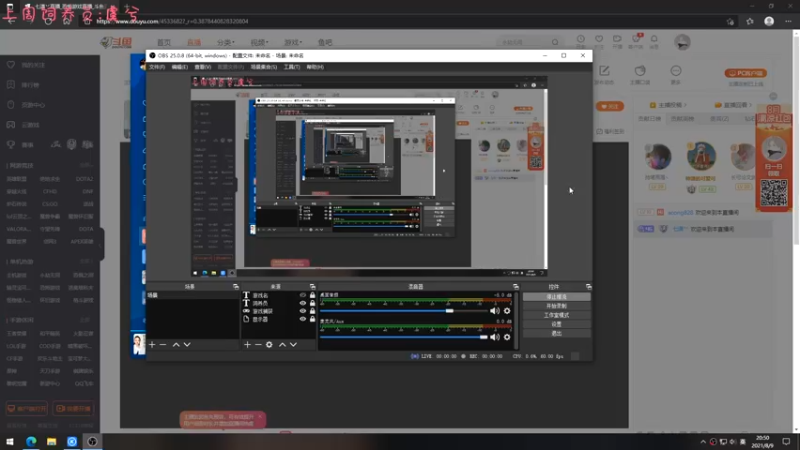Expand the 游戏 dropdown in Douyu nav
Viewport: 800px width, 450px height.
pyautogui.click(x=293, y=42)
